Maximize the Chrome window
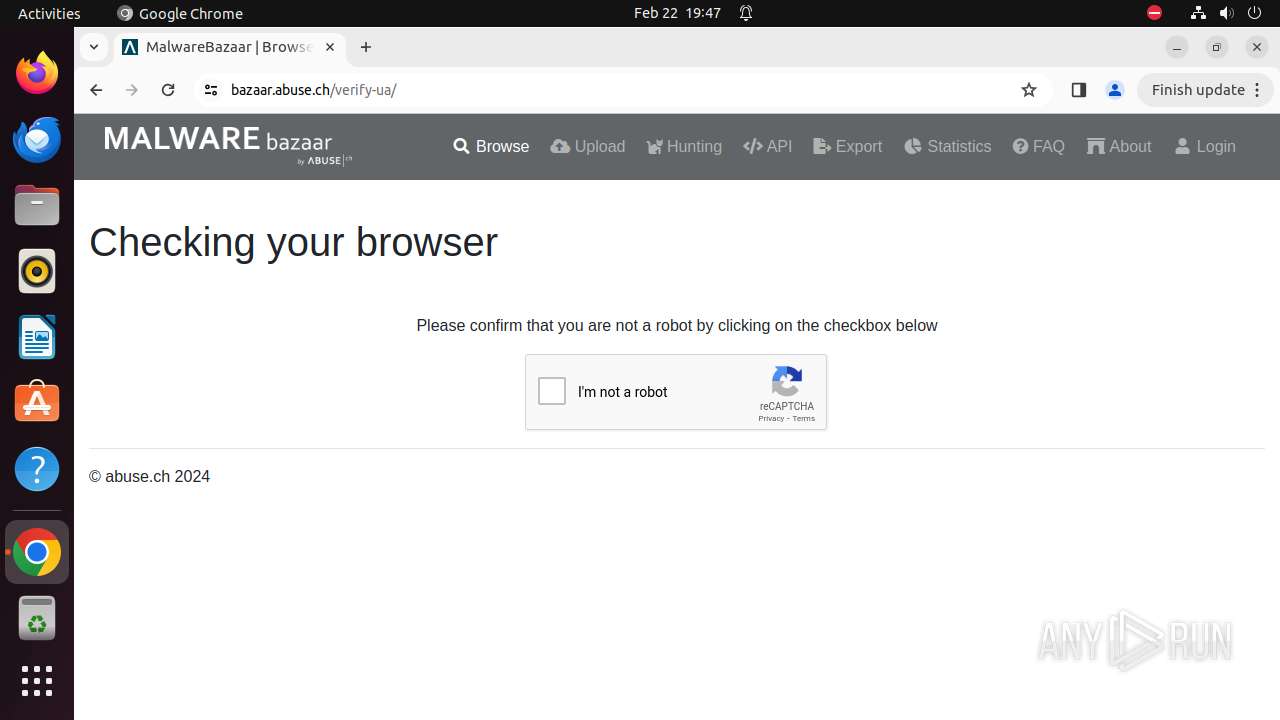 coord(1217,47)
